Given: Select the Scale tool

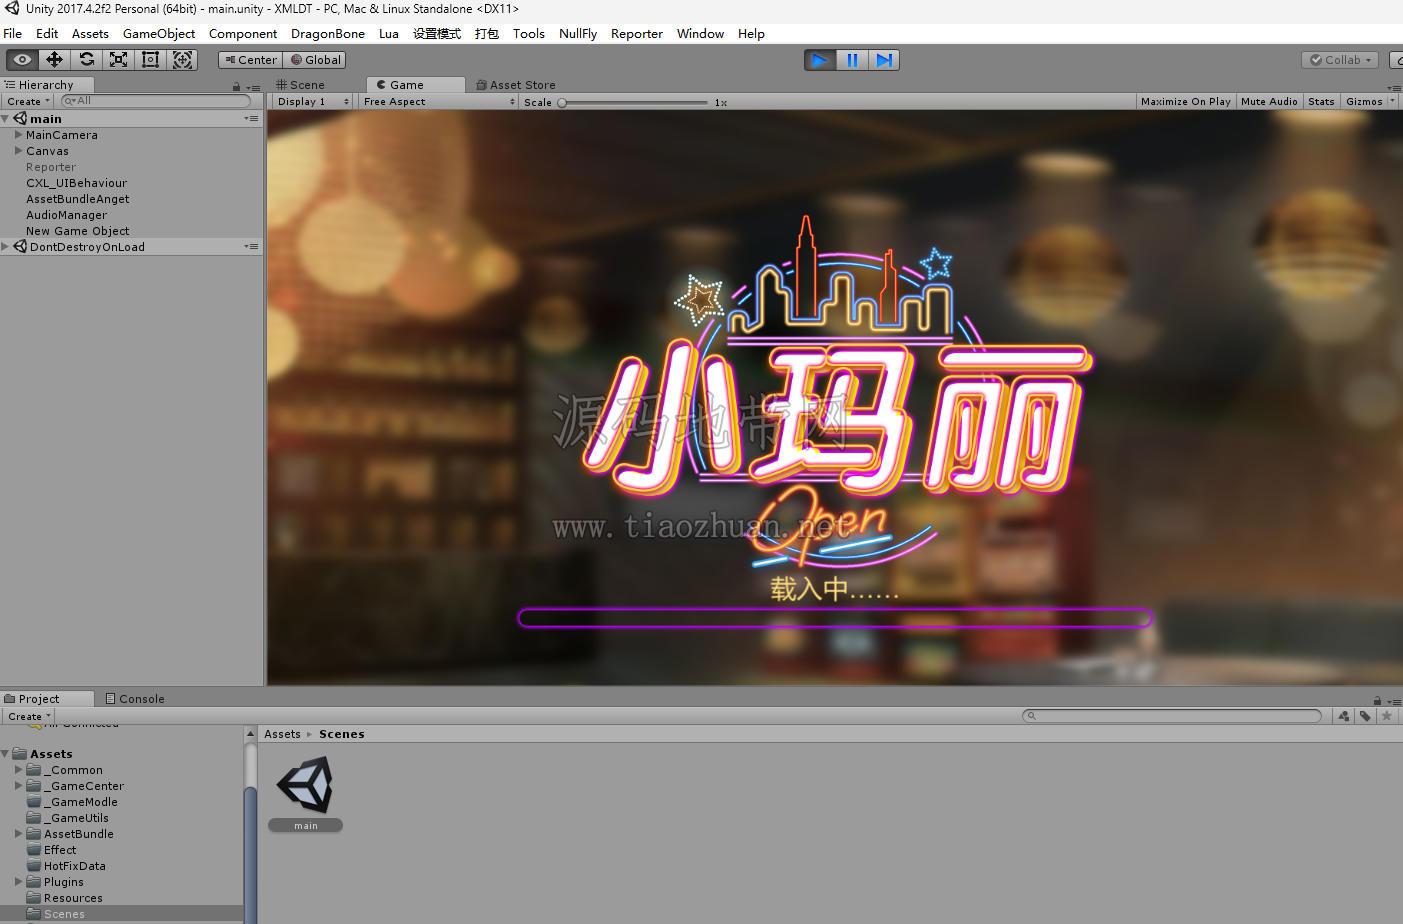Looking at the screenshot, I should coord(119,60).
